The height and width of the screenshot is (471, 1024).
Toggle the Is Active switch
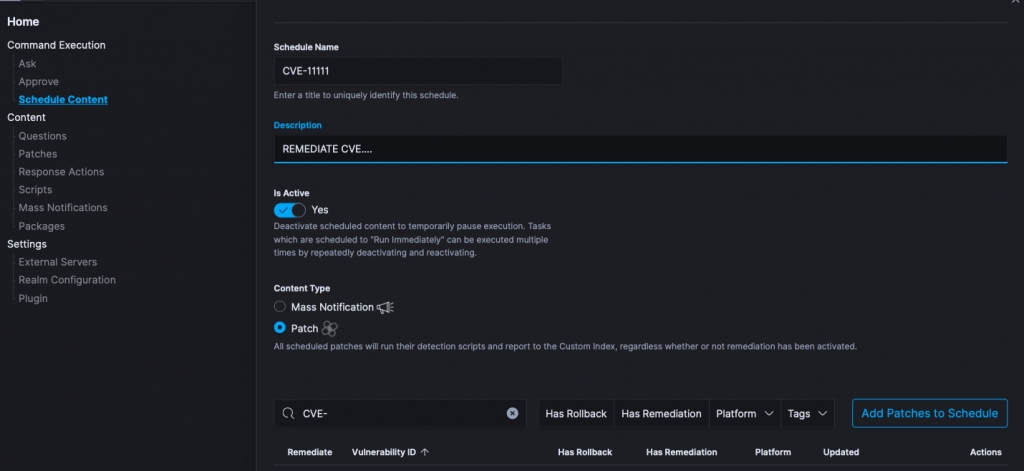coord(290,210)
